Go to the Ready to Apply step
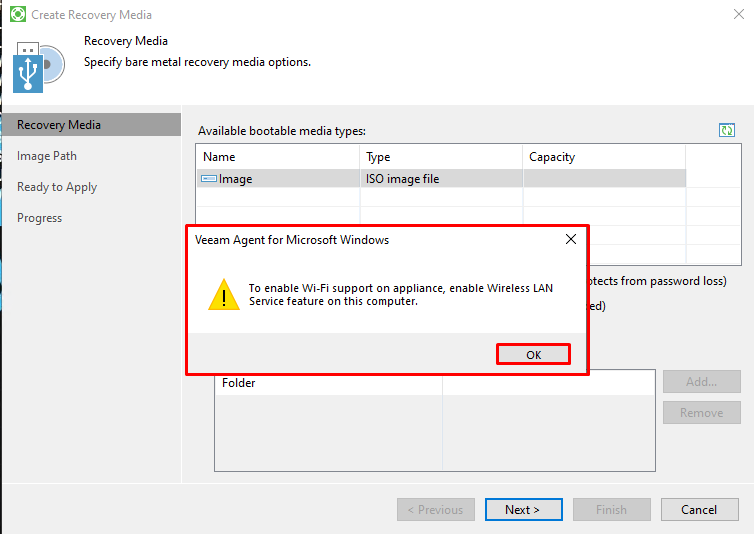754x534 pixels. pyautogui.click(x=57, y=187)
